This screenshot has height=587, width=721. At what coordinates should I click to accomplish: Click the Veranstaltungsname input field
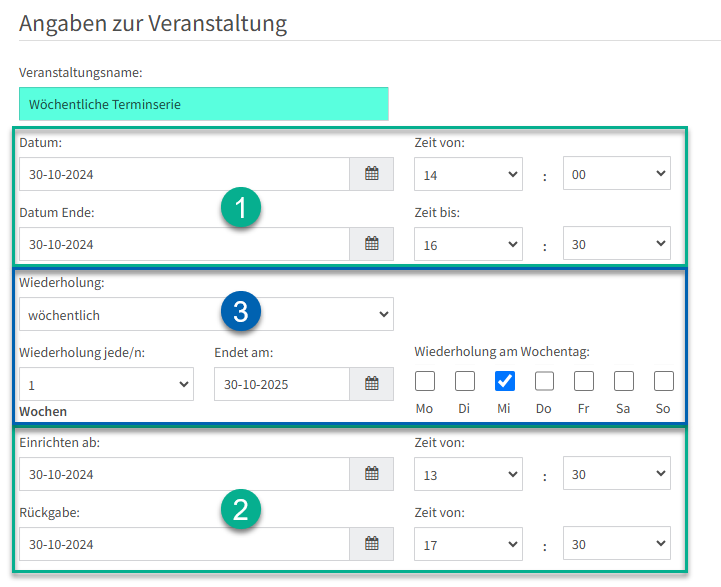(x=204, y=104)
